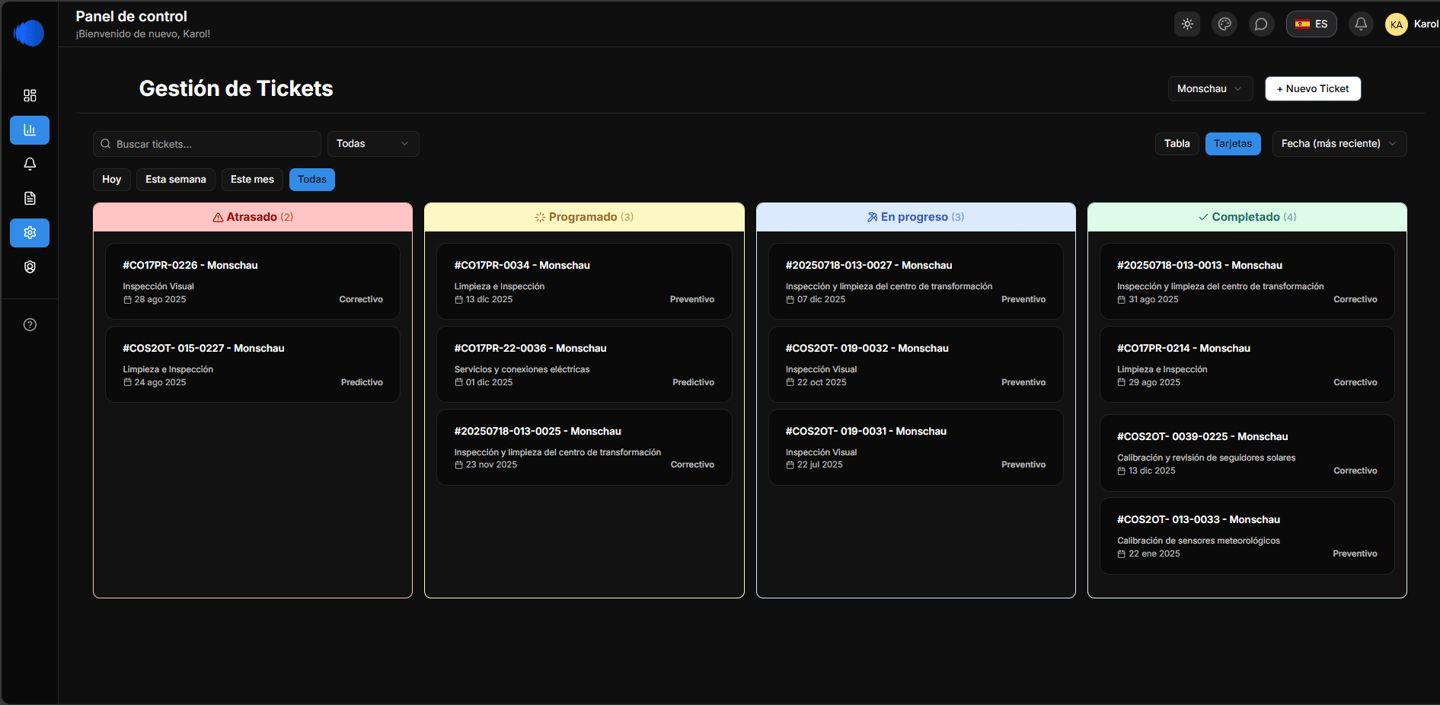Filter tickets by Hoy
The width and height of the screenshot is (1440, 705).
pos(112,180)
